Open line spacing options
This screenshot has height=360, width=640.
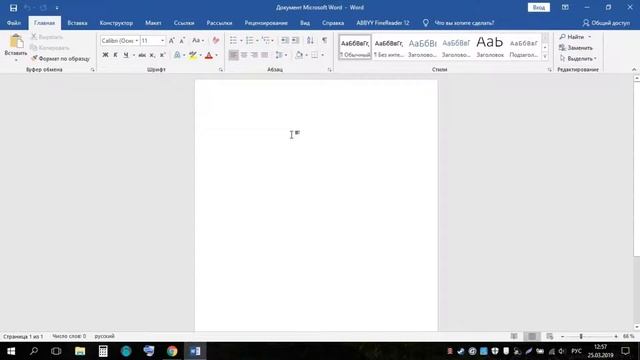tap(280, 55)
